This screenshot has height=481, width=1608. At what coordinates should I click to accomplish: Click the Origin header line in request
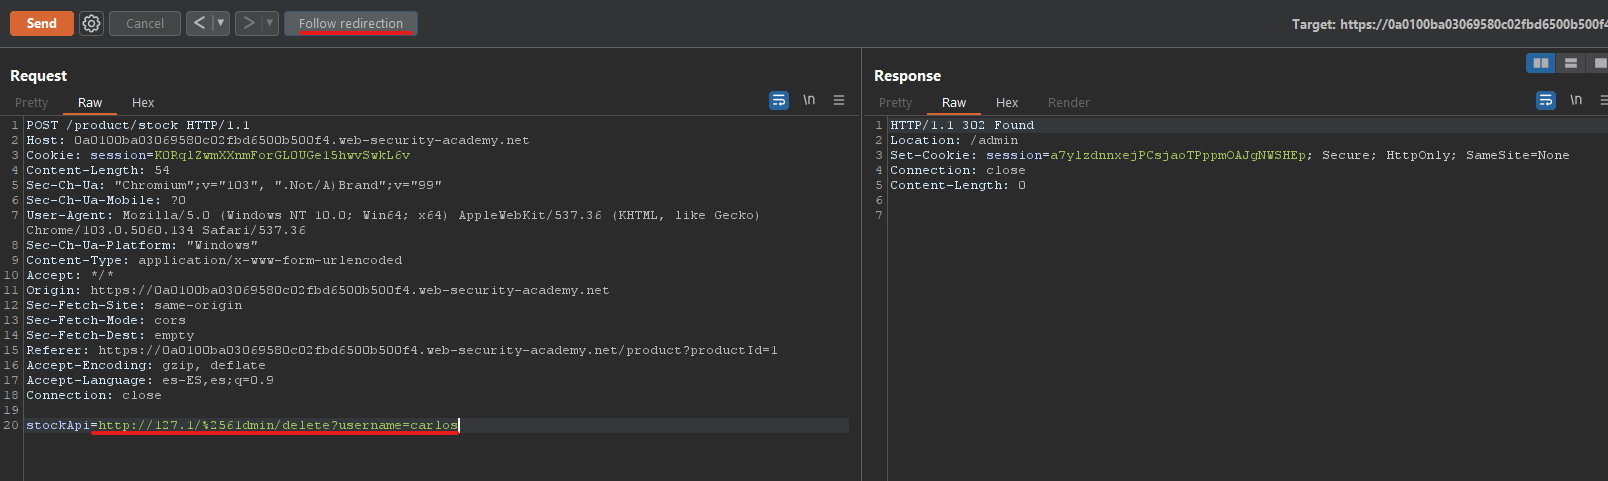(318, 290)
